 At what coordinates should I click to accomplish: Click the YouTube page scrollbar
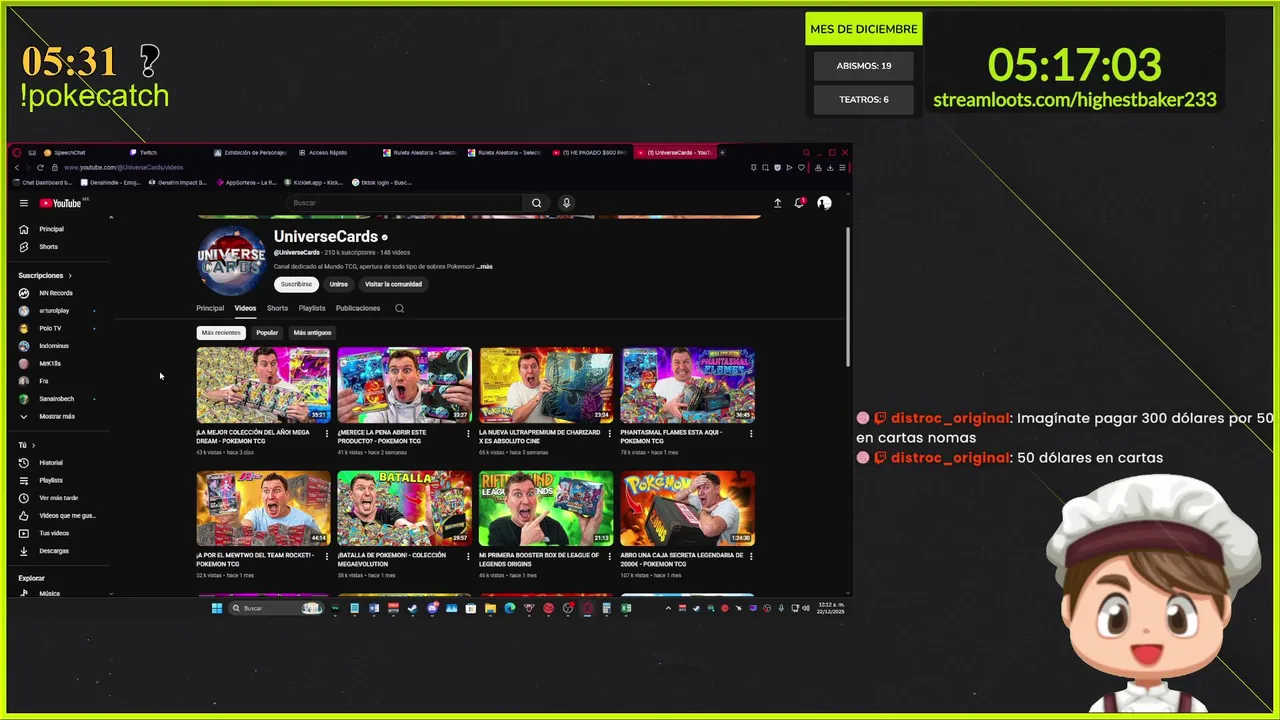pos(848,296)
